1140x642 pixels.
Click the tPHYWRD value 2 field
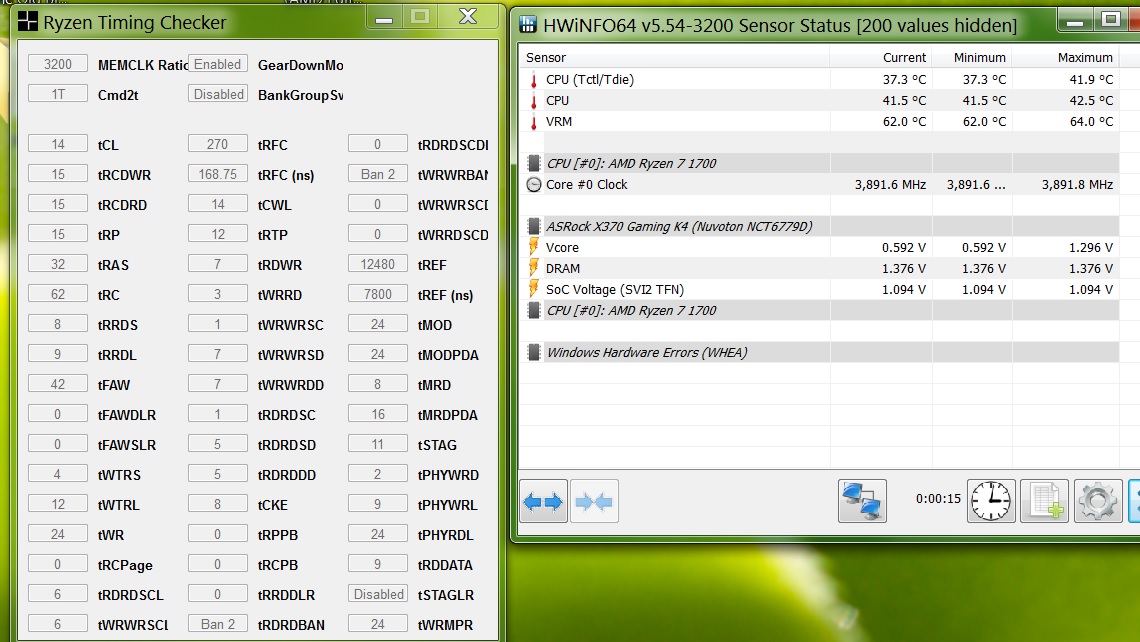pyautogui.click(x=377, y=474)
